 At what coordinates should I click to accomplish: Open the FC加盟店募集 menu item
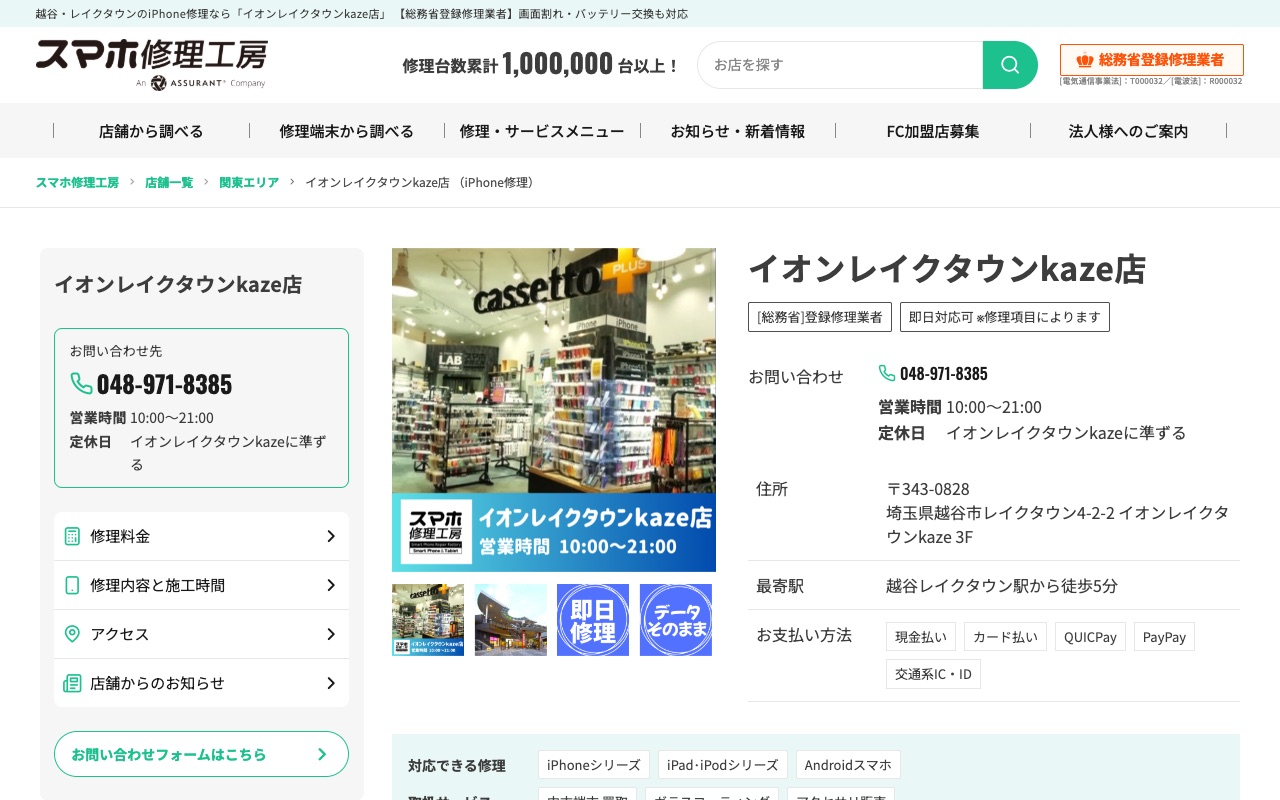coord(933,131)
